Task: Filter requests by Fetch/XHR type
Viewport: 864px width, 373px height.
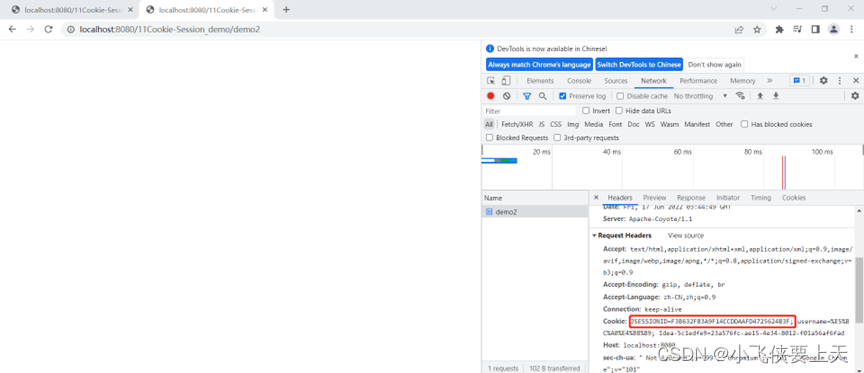Action: [518, 125]
